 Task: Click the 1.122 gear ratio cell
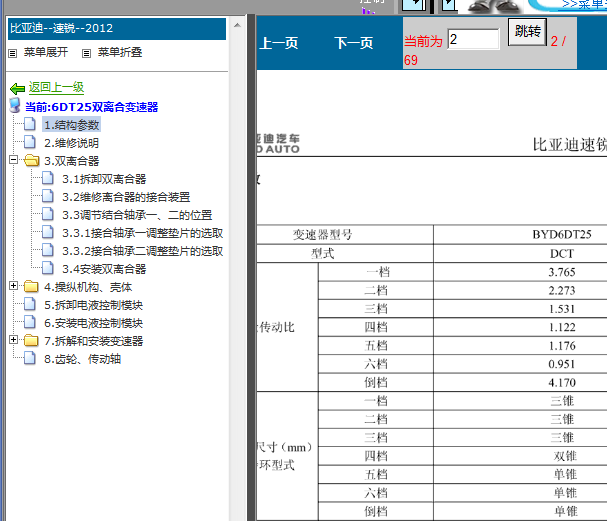562,327
